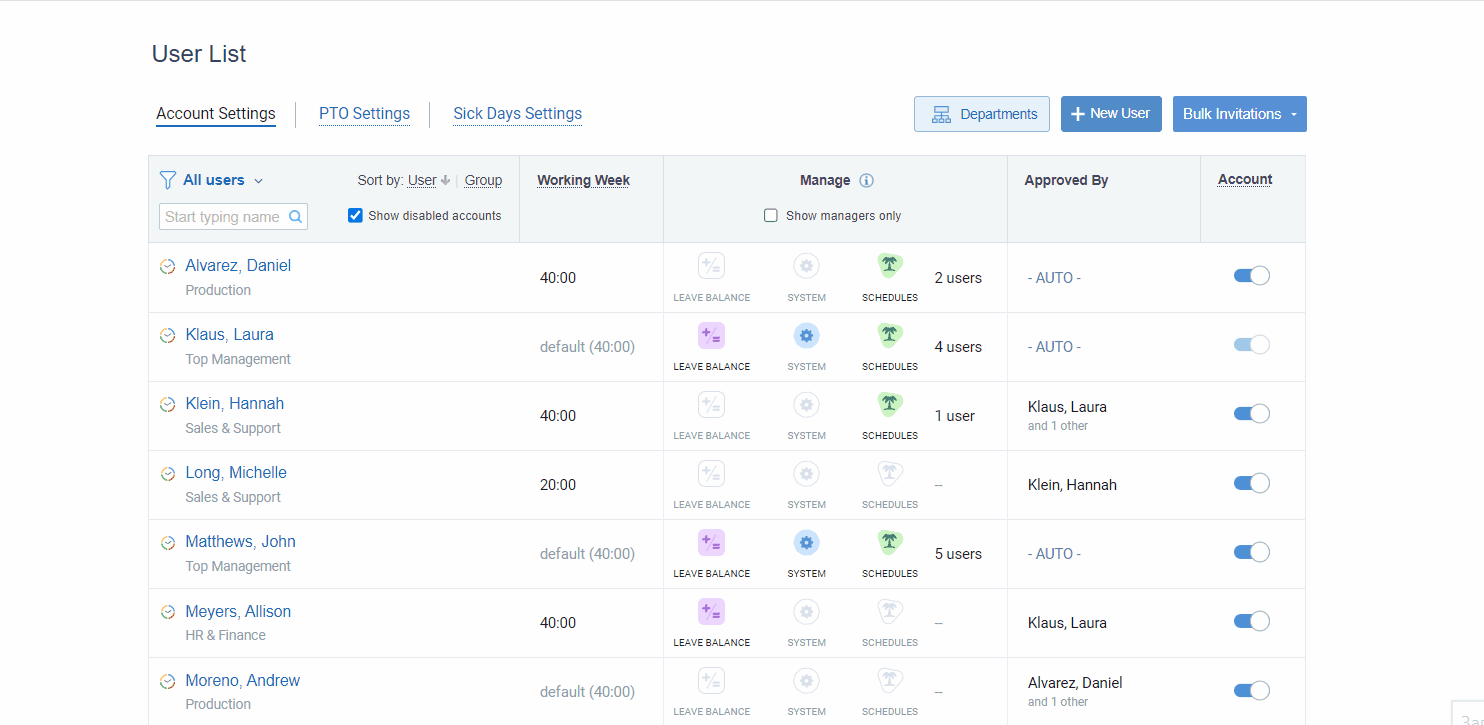1484x725 pixels.
Task: Toggle account switch for Klein, Hannah
Action: [1252, 414]
